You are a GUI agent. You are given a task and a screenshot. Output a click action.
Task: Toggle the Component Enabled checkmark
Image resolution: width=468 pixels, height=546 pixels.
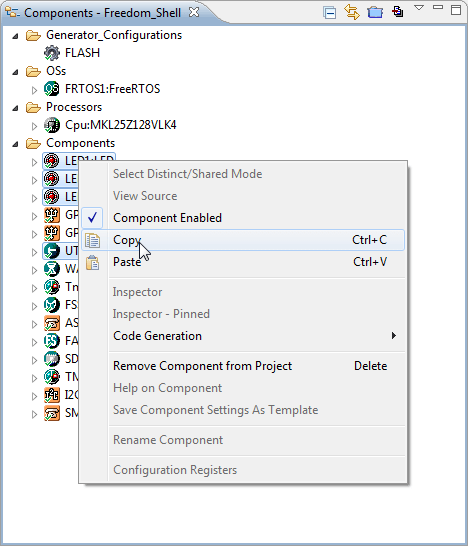92,218
